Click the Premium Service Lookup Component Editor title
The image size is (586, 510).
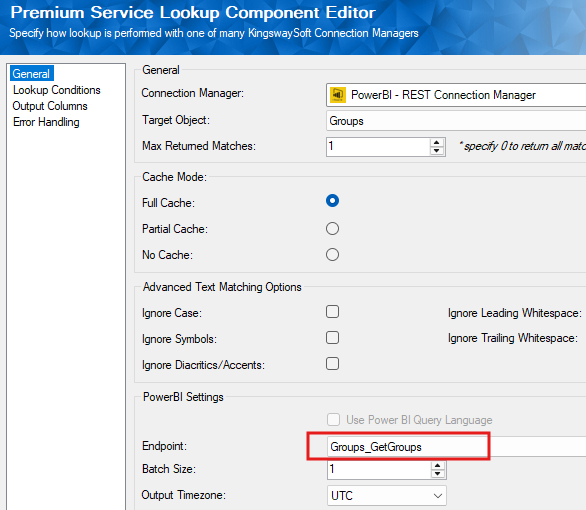193,12
